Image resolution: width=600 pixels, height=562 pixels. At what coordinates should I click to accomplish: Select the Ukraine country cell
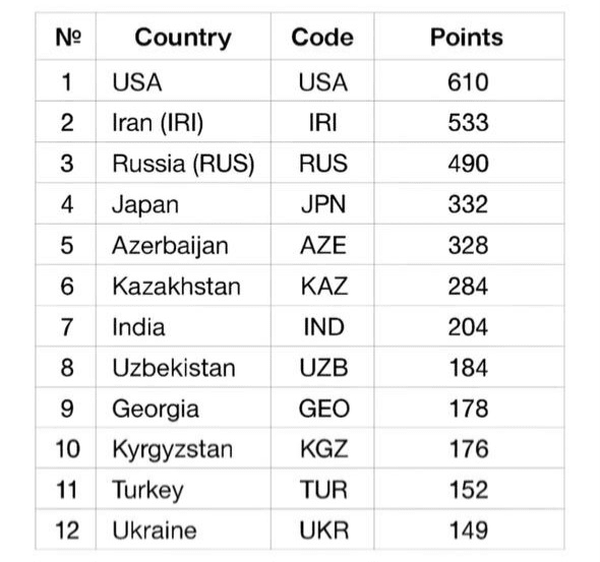[x=154, y=531]
